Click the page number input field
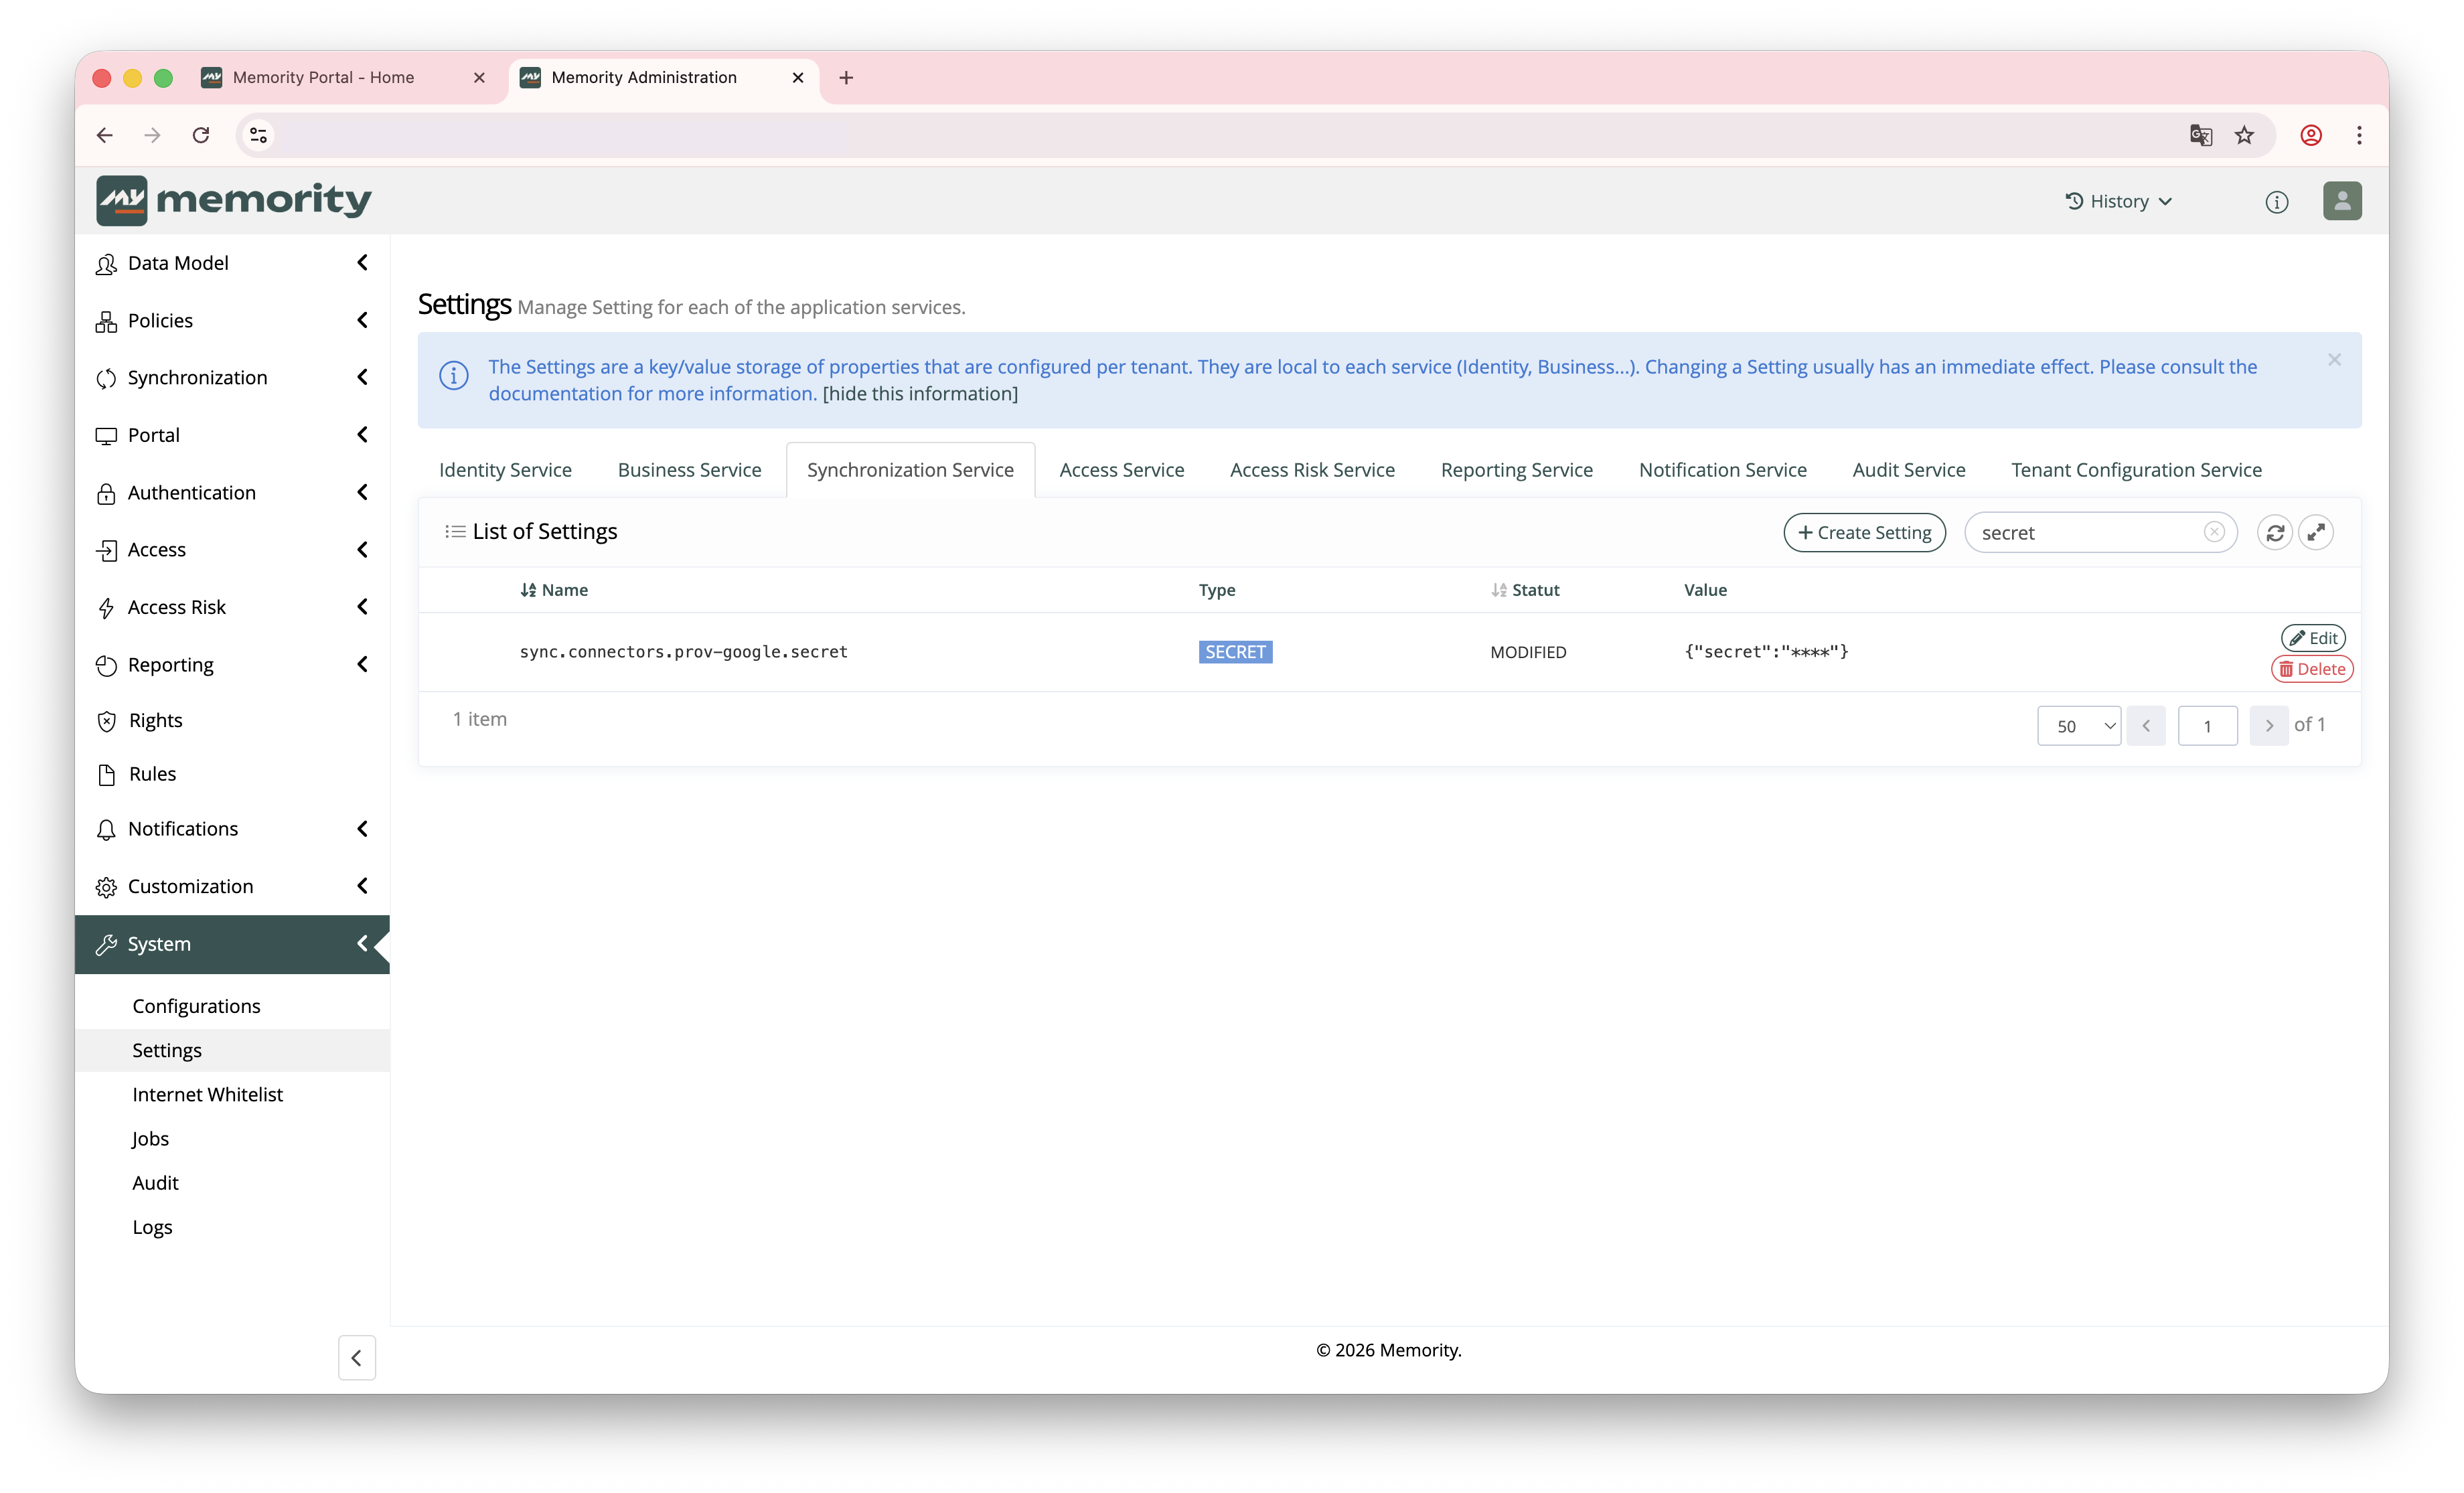 pyautogui.click(x=2207, y=726)
